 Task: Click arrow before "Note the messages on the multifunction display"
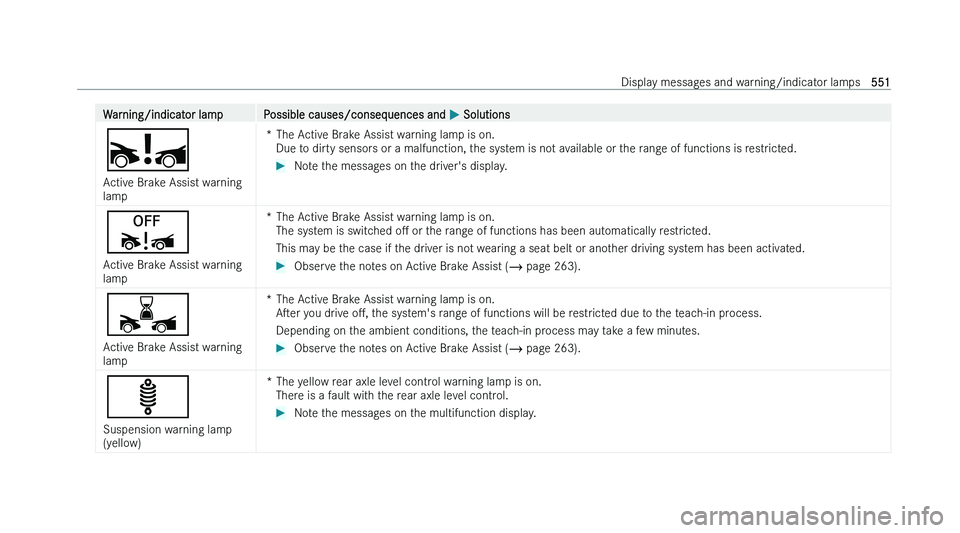[281, 413]
